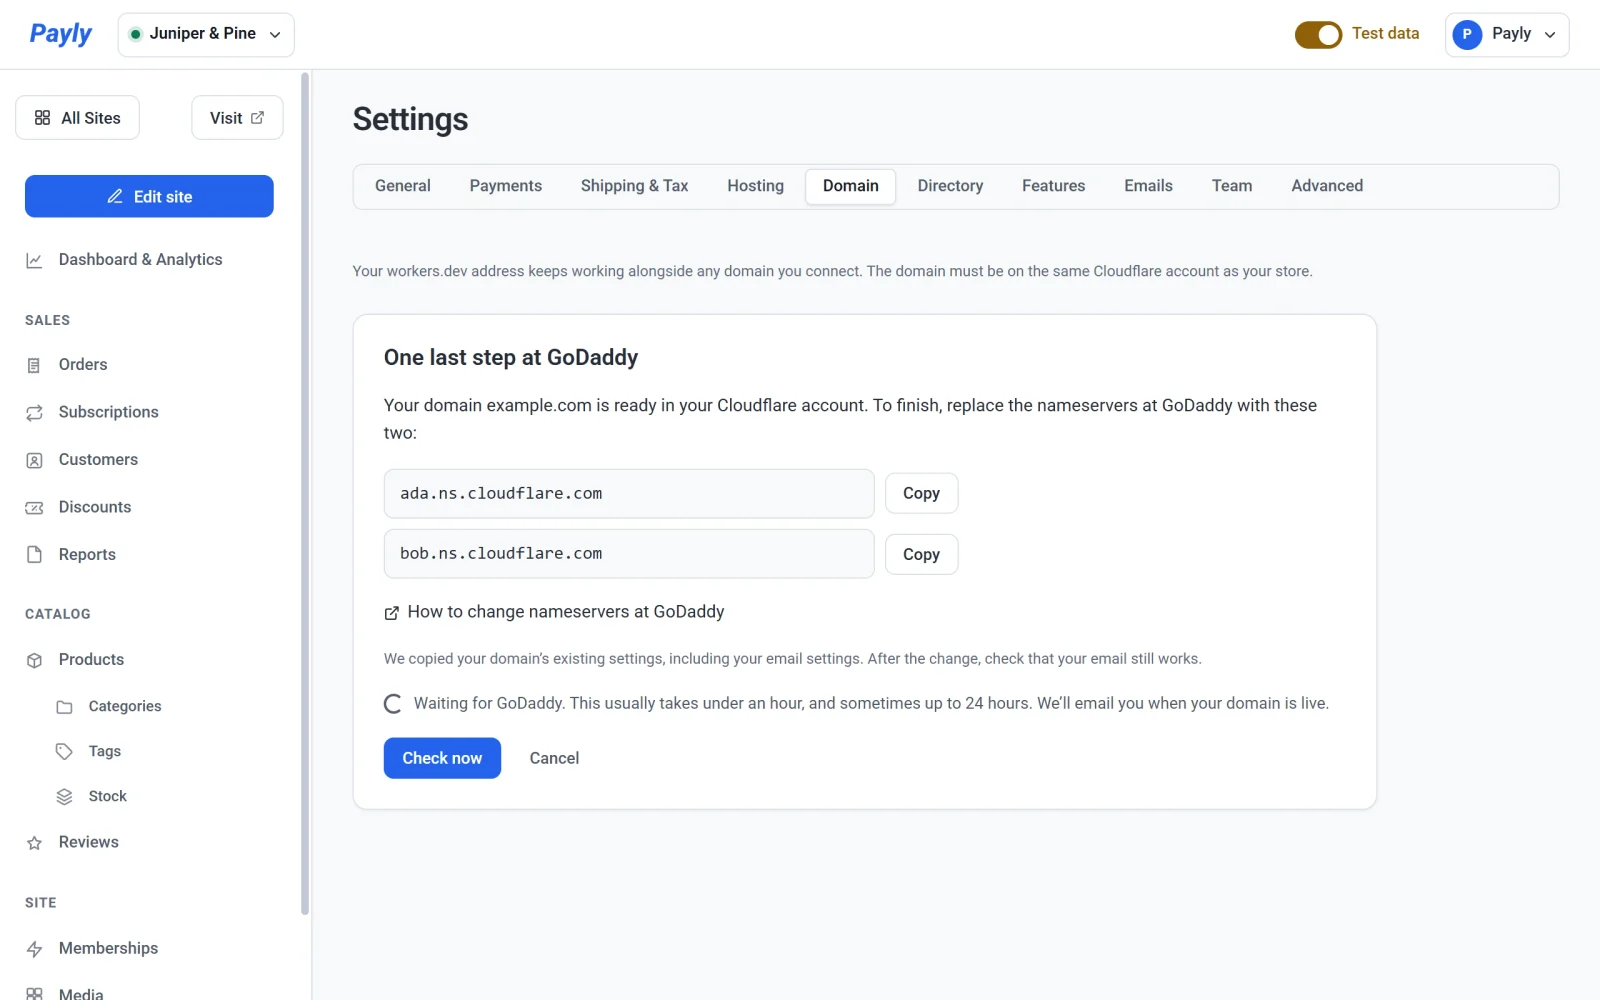
Task: Click the Products box icon
Action: click(x=34, y=660)
